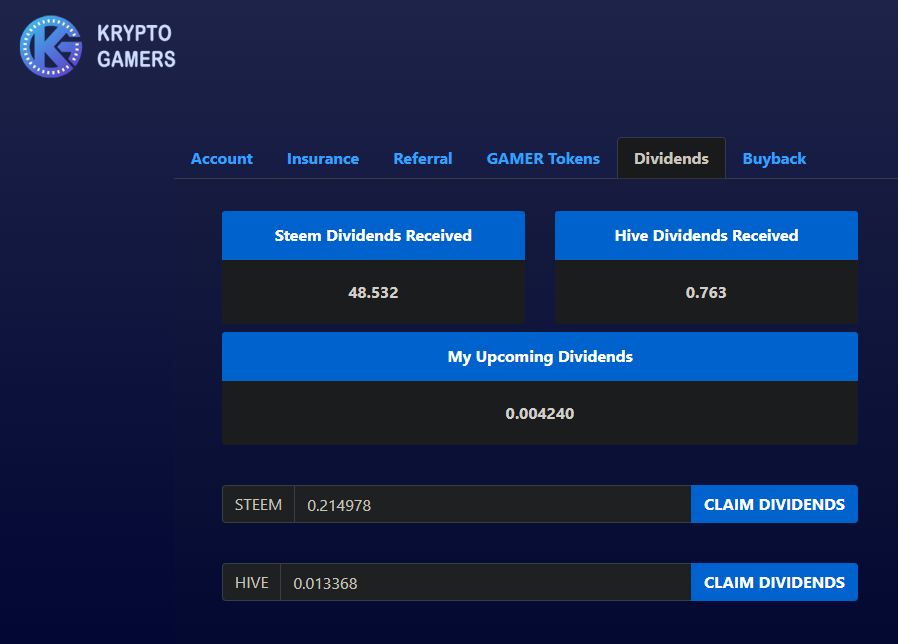
Task: Select the 0.004240 upcoming dividends value
Action: pos(540,414)
